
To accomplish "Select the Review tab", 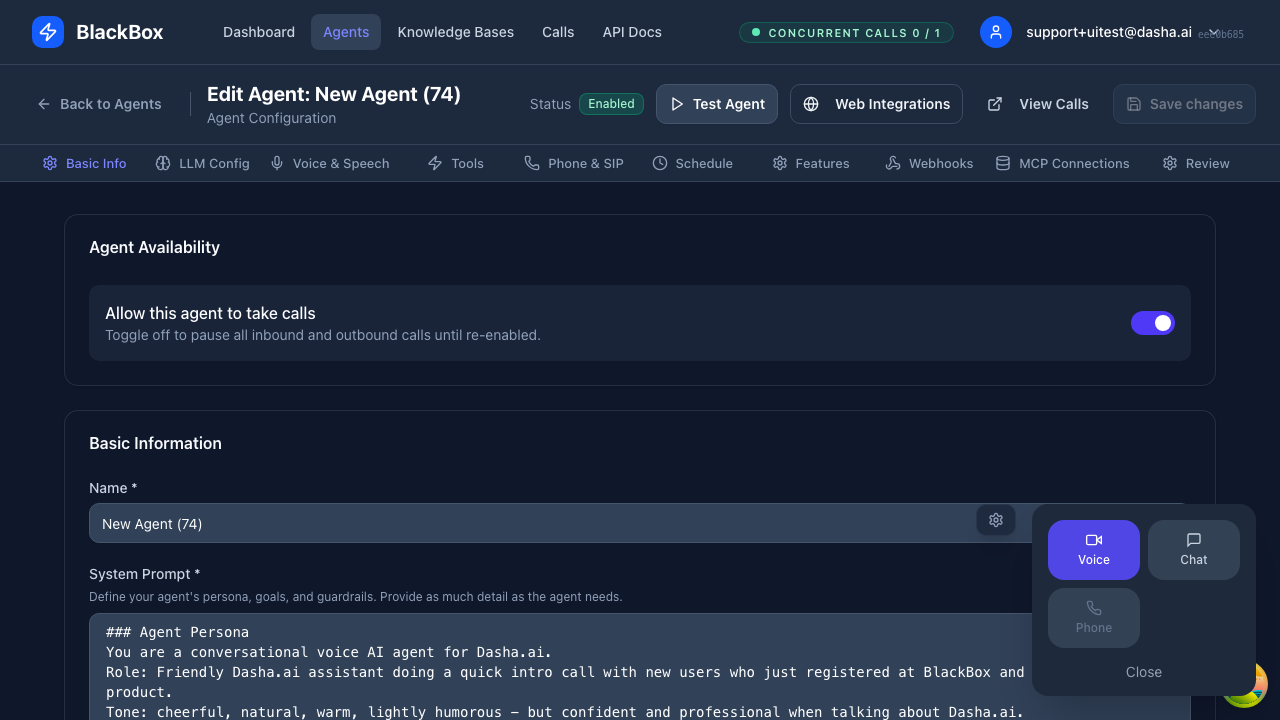I will click(x=1196, y=163).
